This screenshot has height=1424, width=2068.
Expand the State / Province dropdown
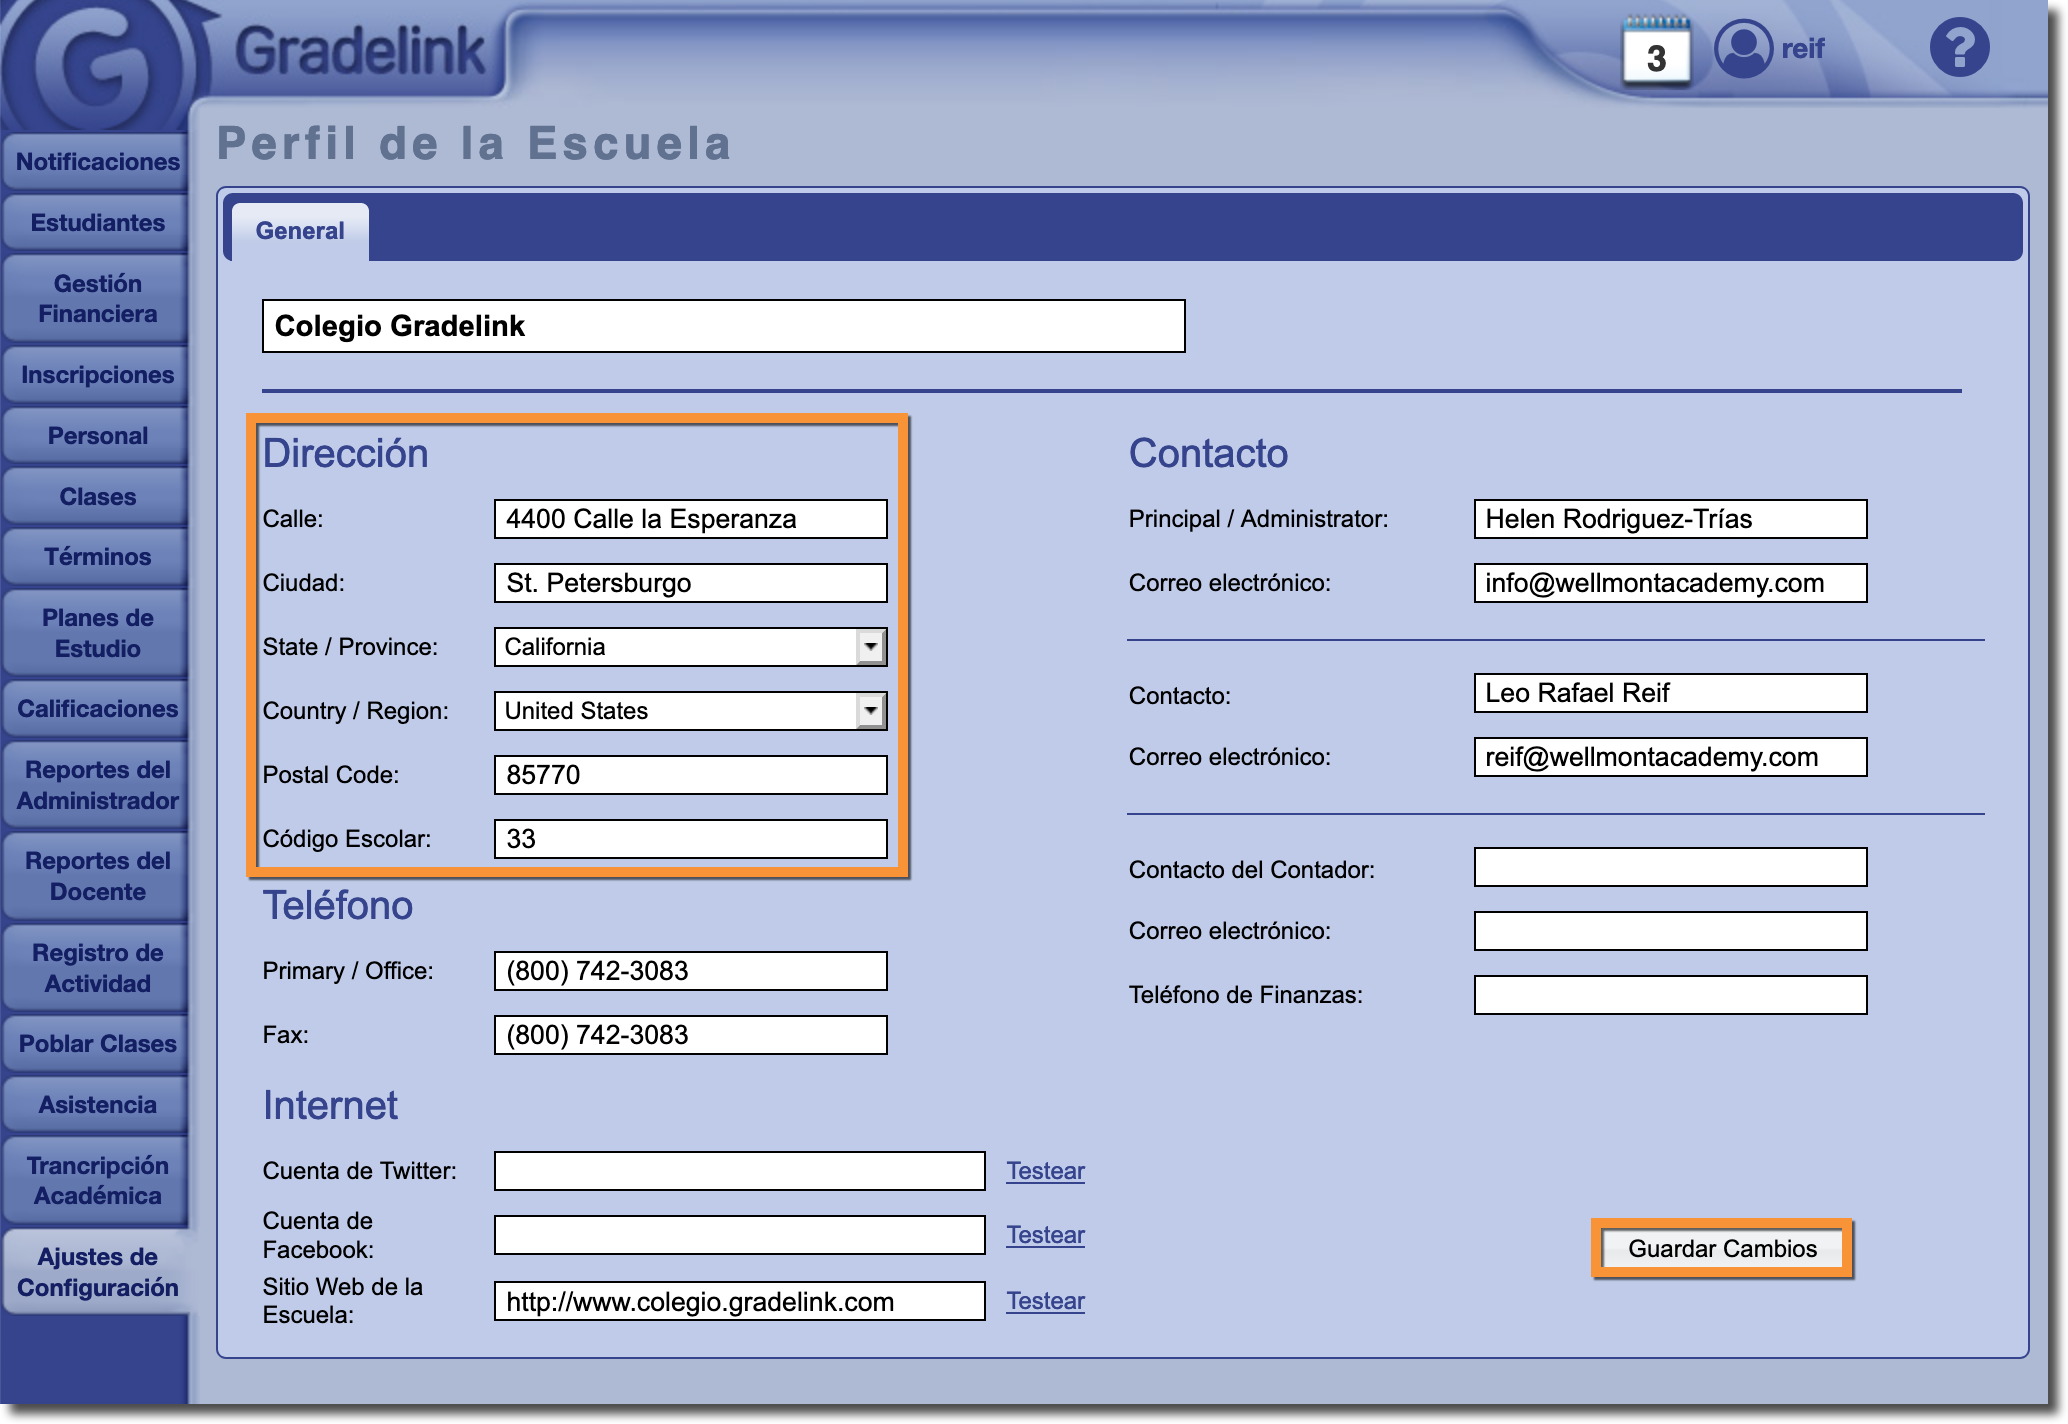[x=870, y=647]
